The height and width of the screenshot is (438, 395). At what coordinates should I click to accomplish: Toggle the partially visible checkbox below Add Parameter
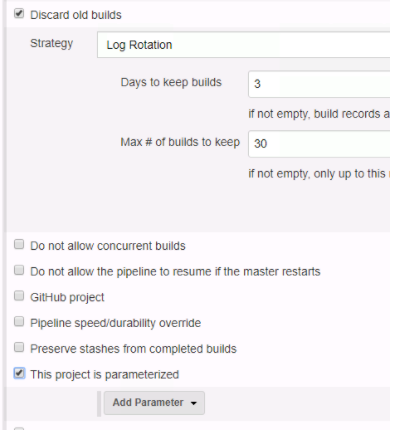[19, 429]
